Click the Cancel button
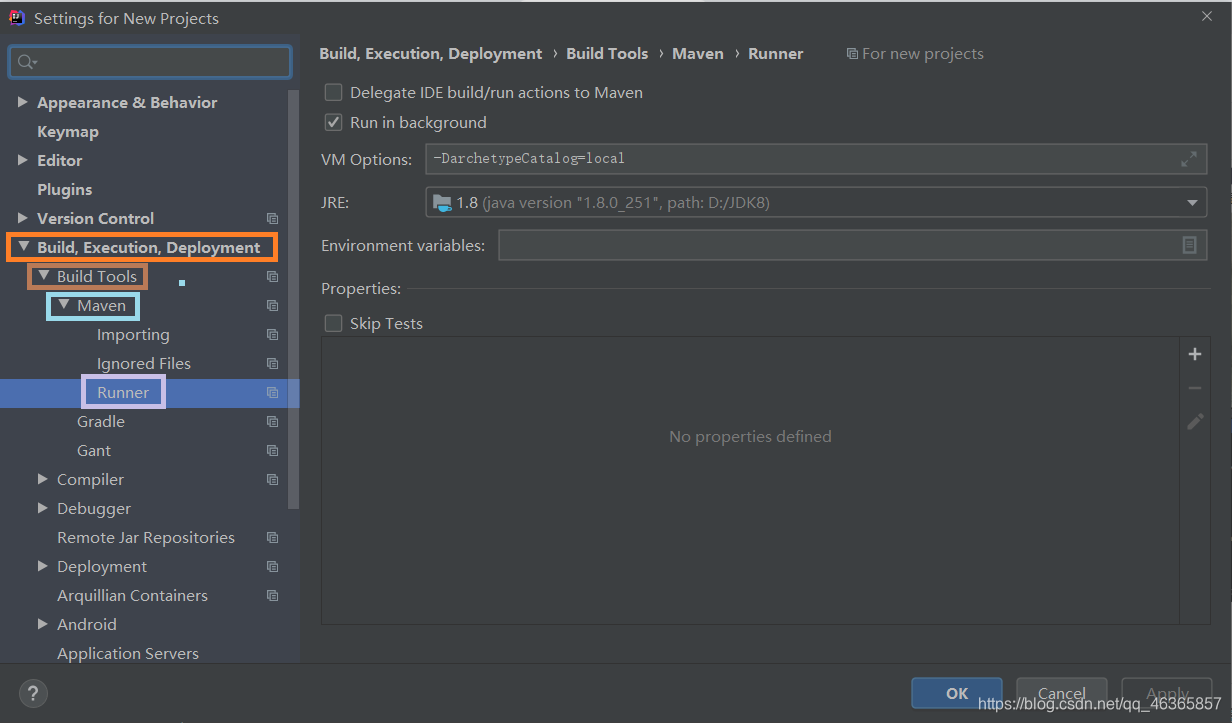 [1061, 693]
